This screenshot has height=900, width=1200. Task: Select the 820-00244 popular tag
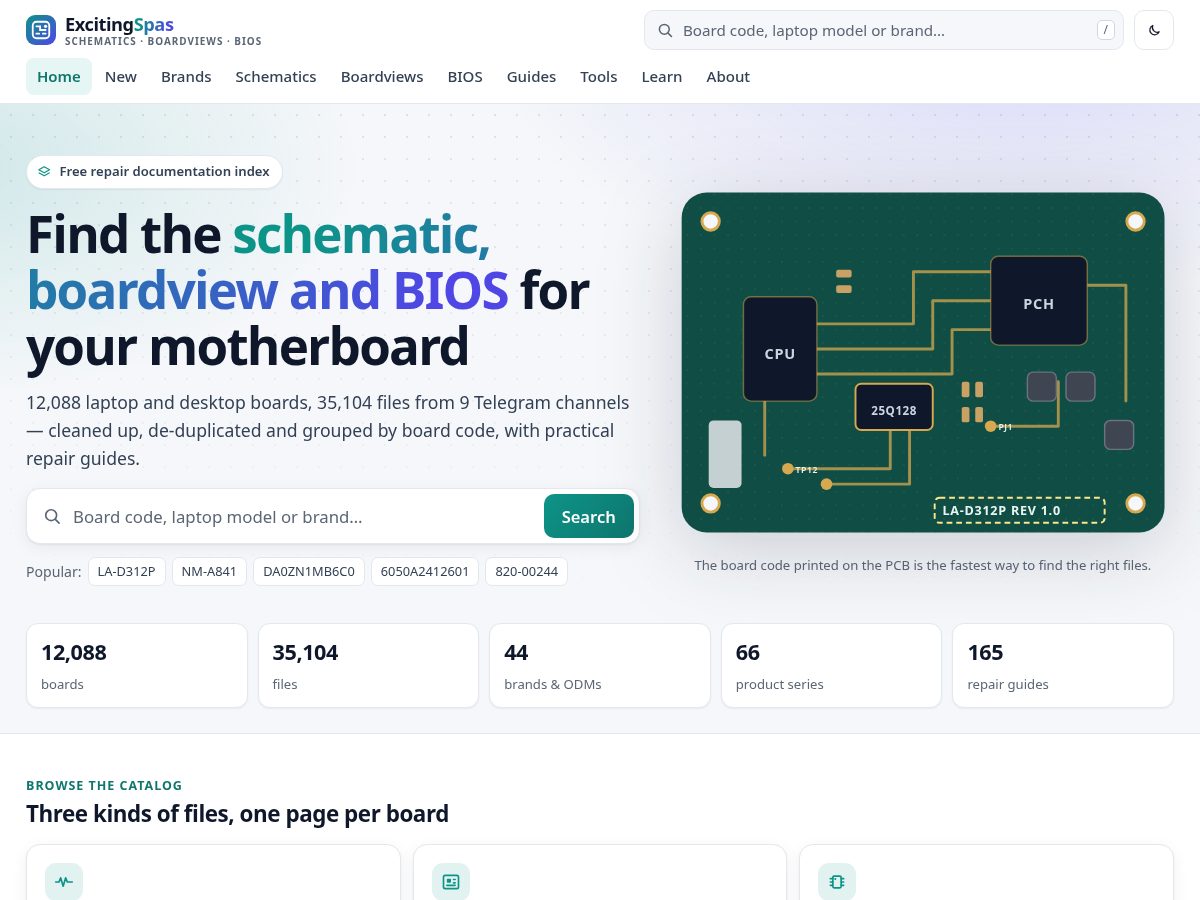[x=527, y=572]
